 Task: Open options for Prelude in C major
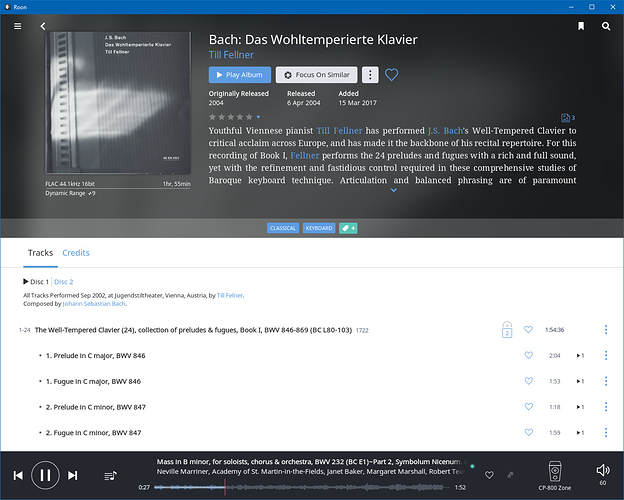606,355
